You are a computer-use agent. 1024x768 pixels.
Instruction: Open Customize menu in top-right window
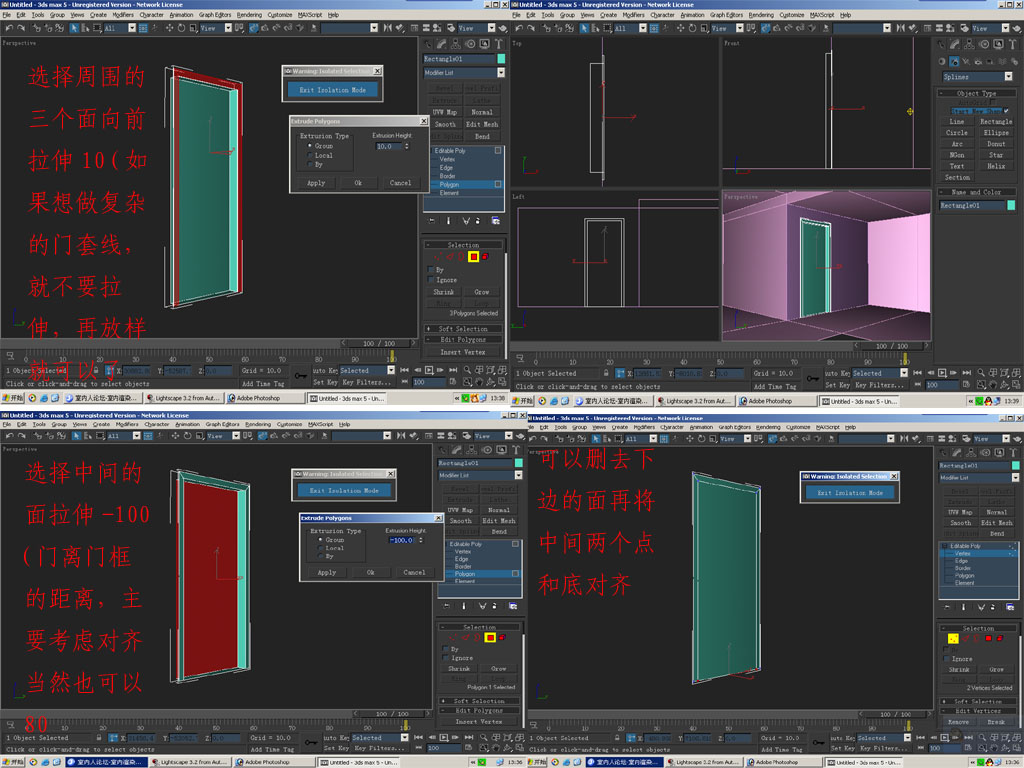(x=792, y=14)
